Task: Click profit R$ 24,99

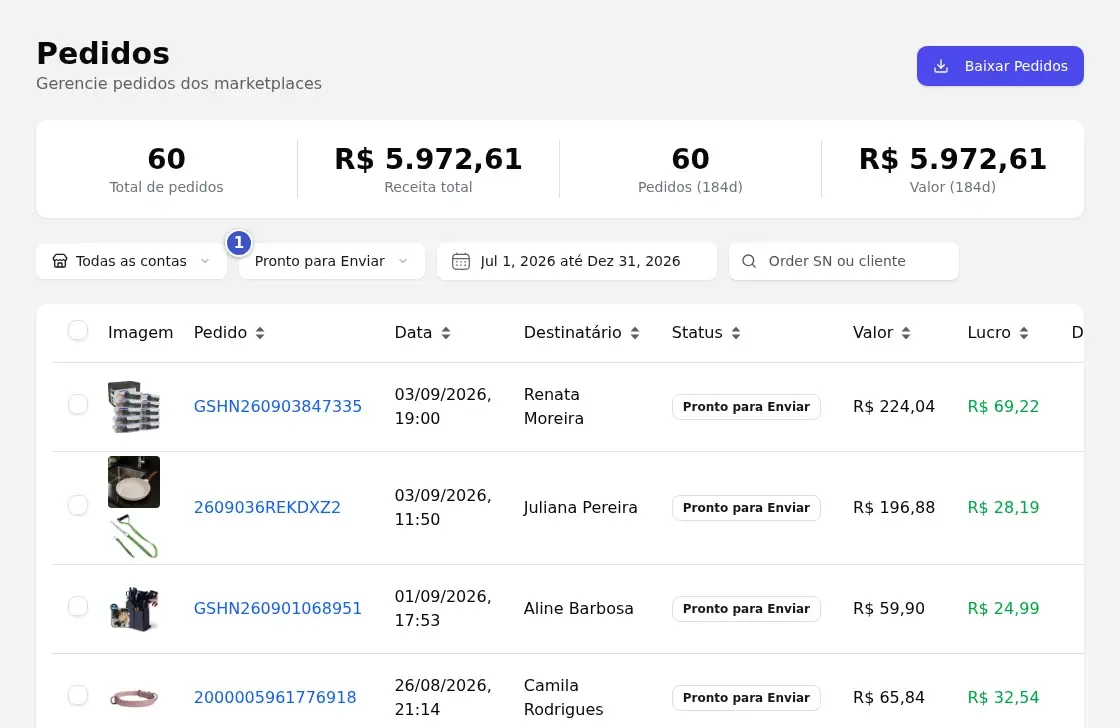Action: point(1003,609)
